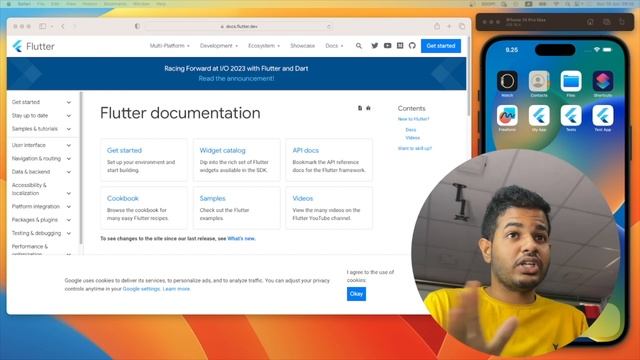
Task: Open the Cookbook card
Action: click(144, 208)
